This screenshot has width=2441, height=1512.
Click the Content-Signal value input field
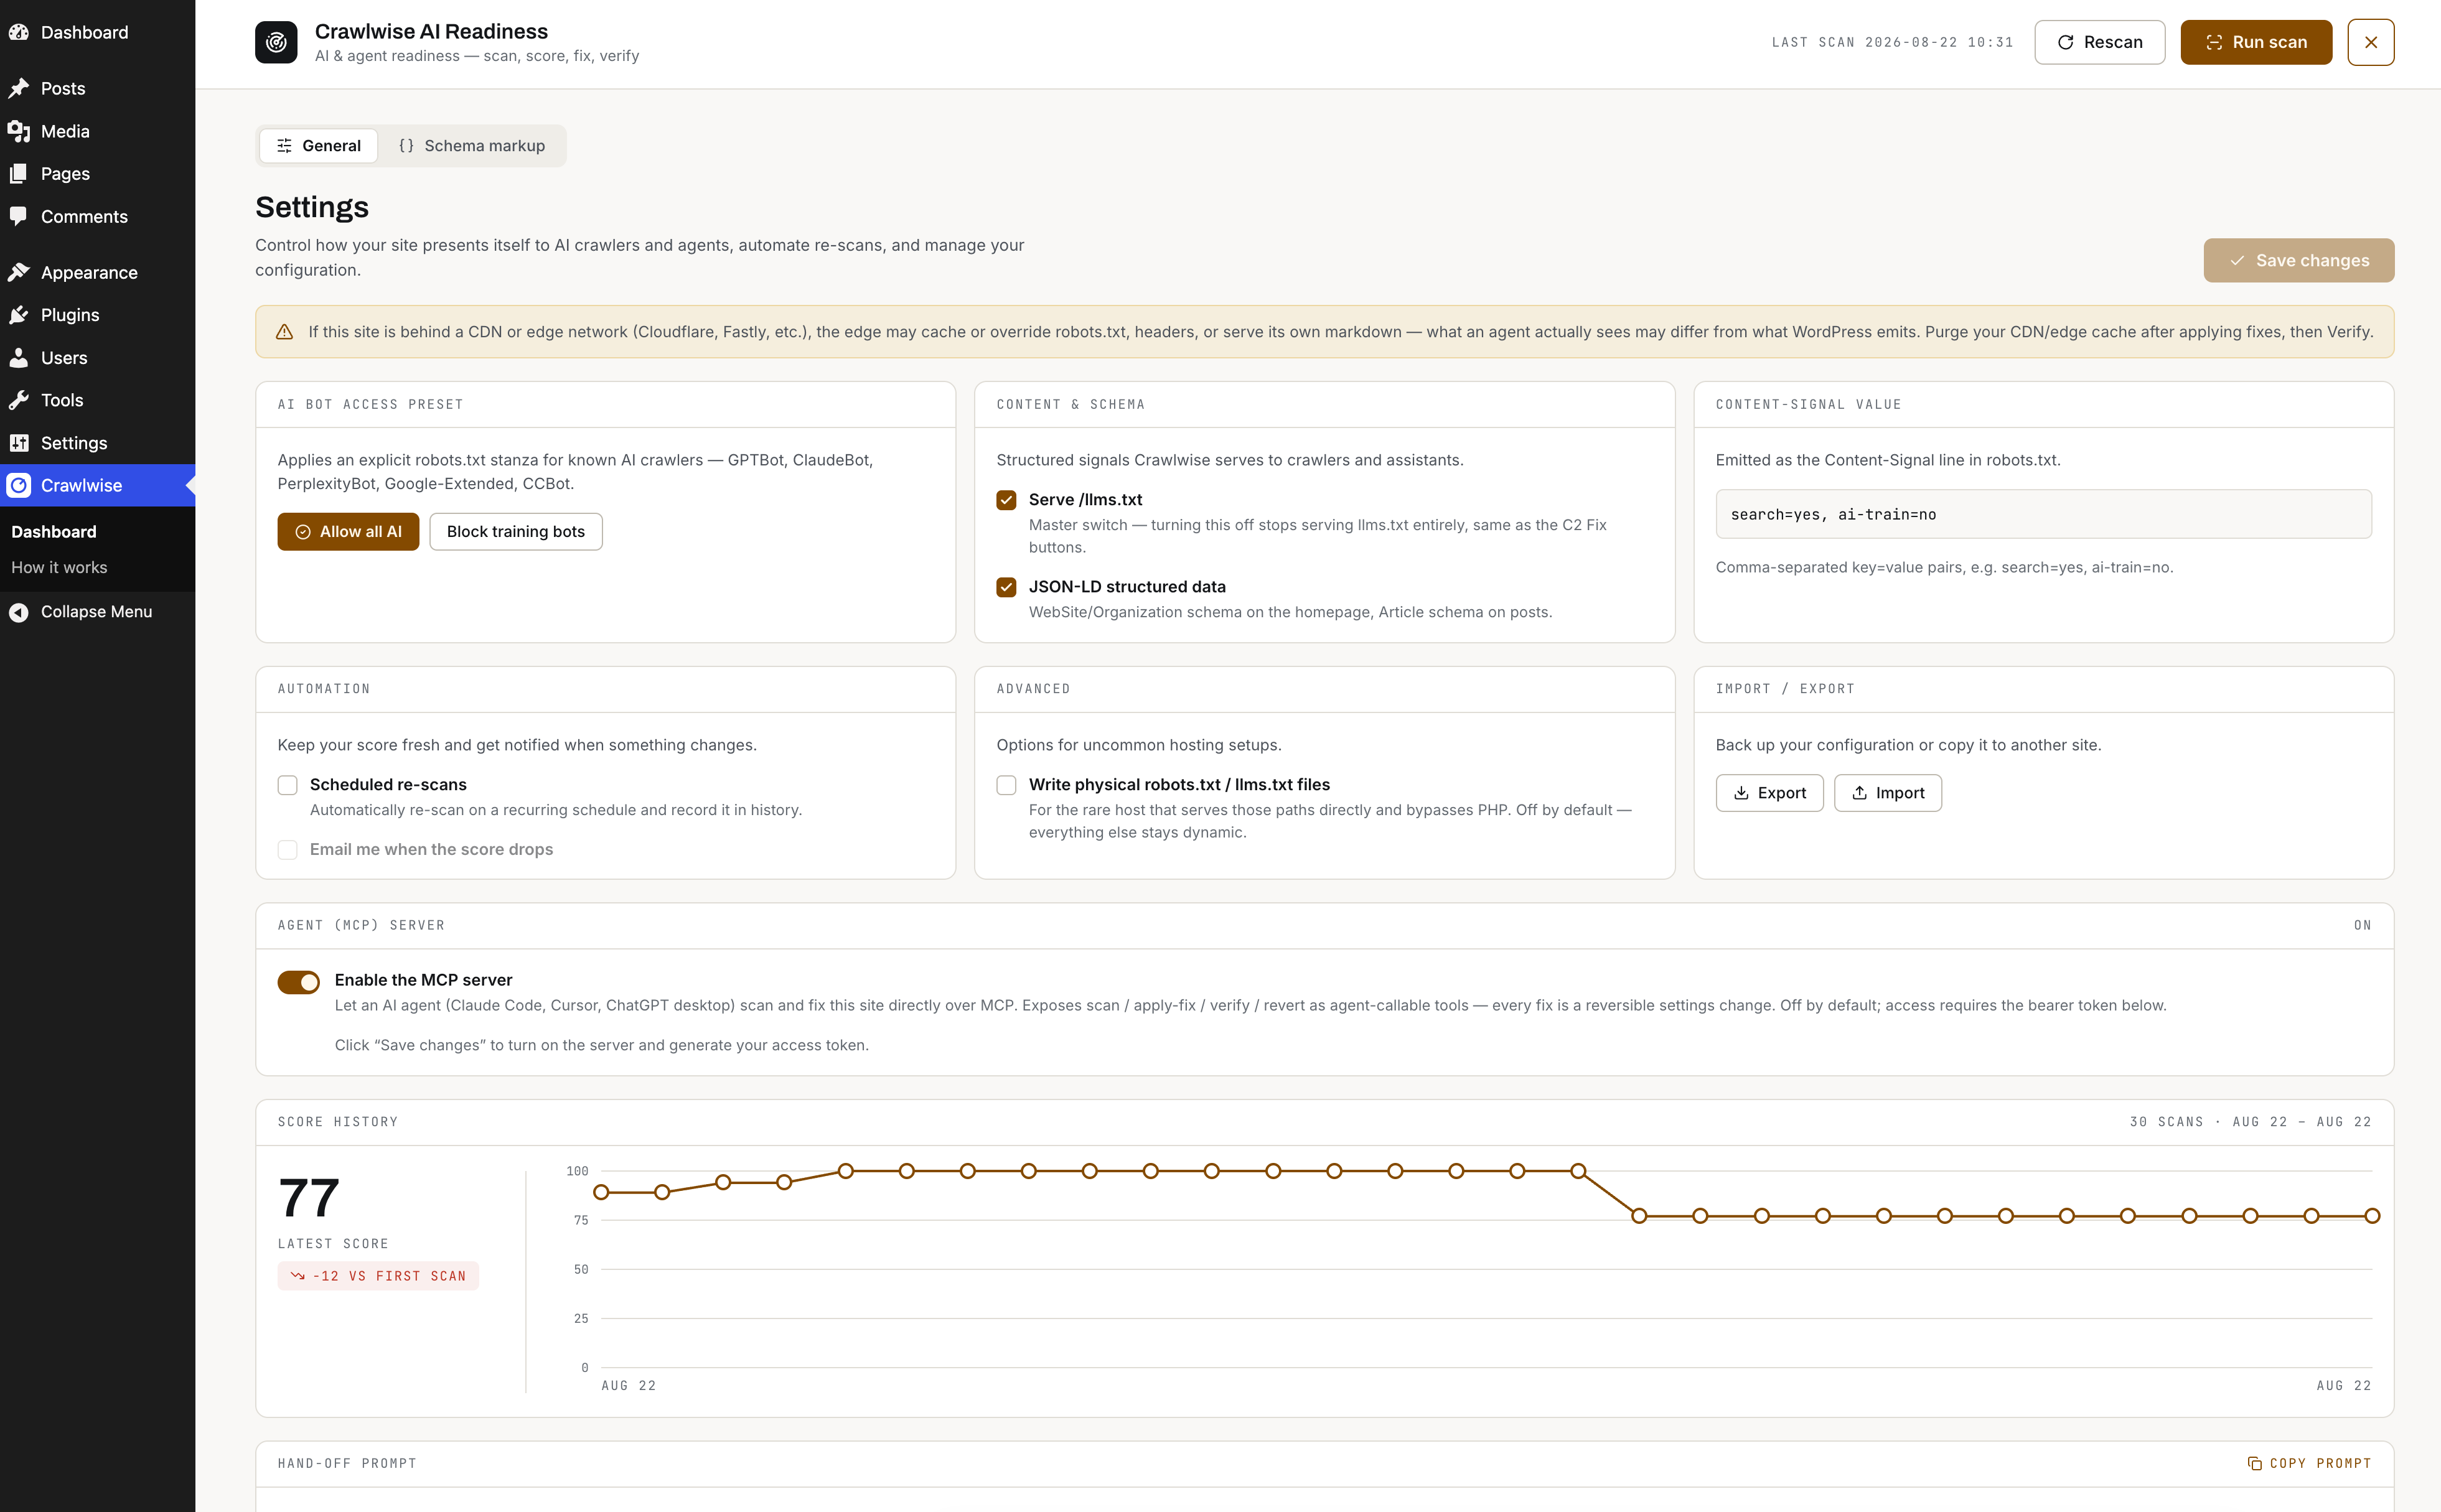[2043, 514]
